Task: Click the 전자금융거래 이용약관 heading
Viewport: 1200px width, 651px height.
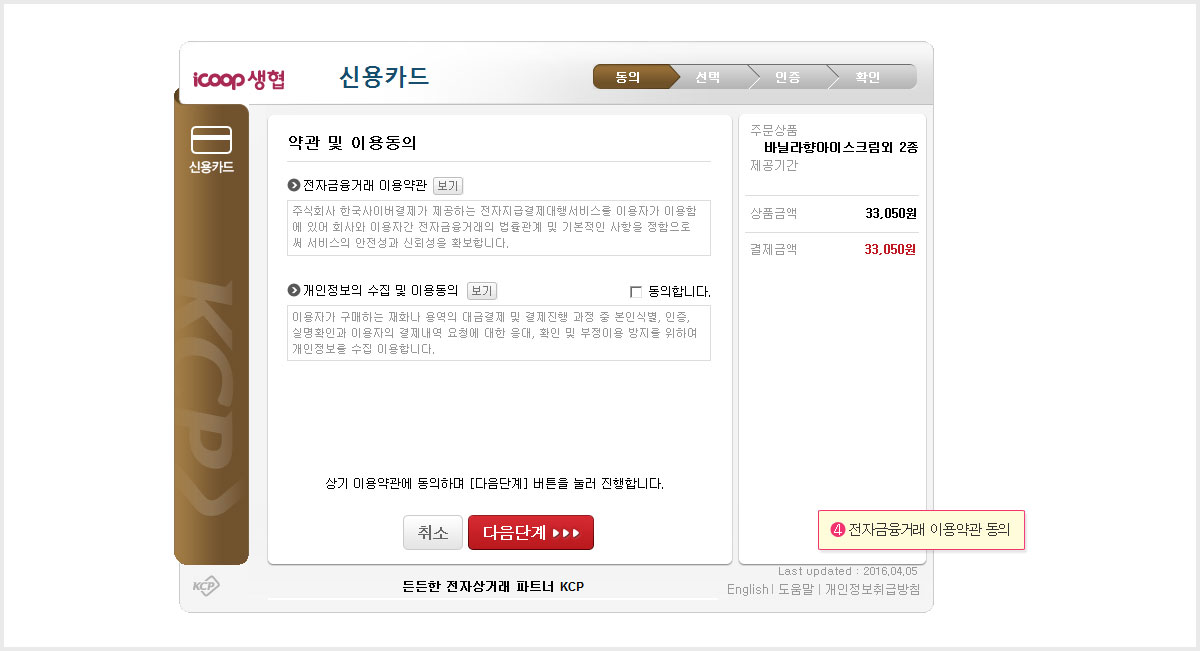Action: [365, 185]
